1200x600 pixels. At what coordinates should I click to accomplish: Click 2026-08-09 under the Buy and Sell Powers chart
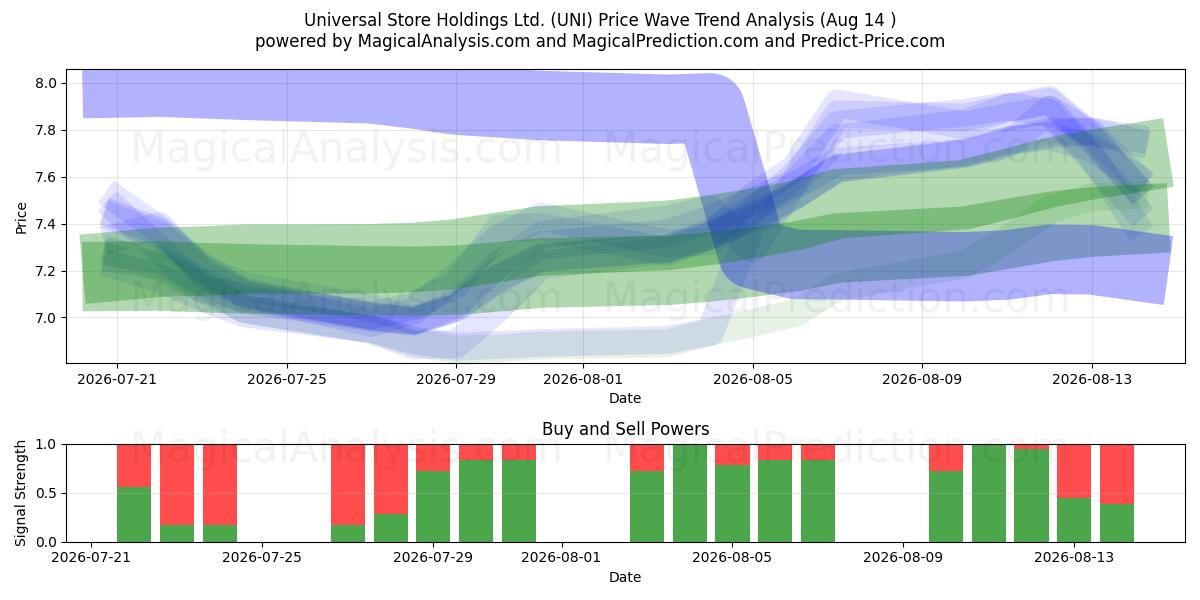coord(903,558)
